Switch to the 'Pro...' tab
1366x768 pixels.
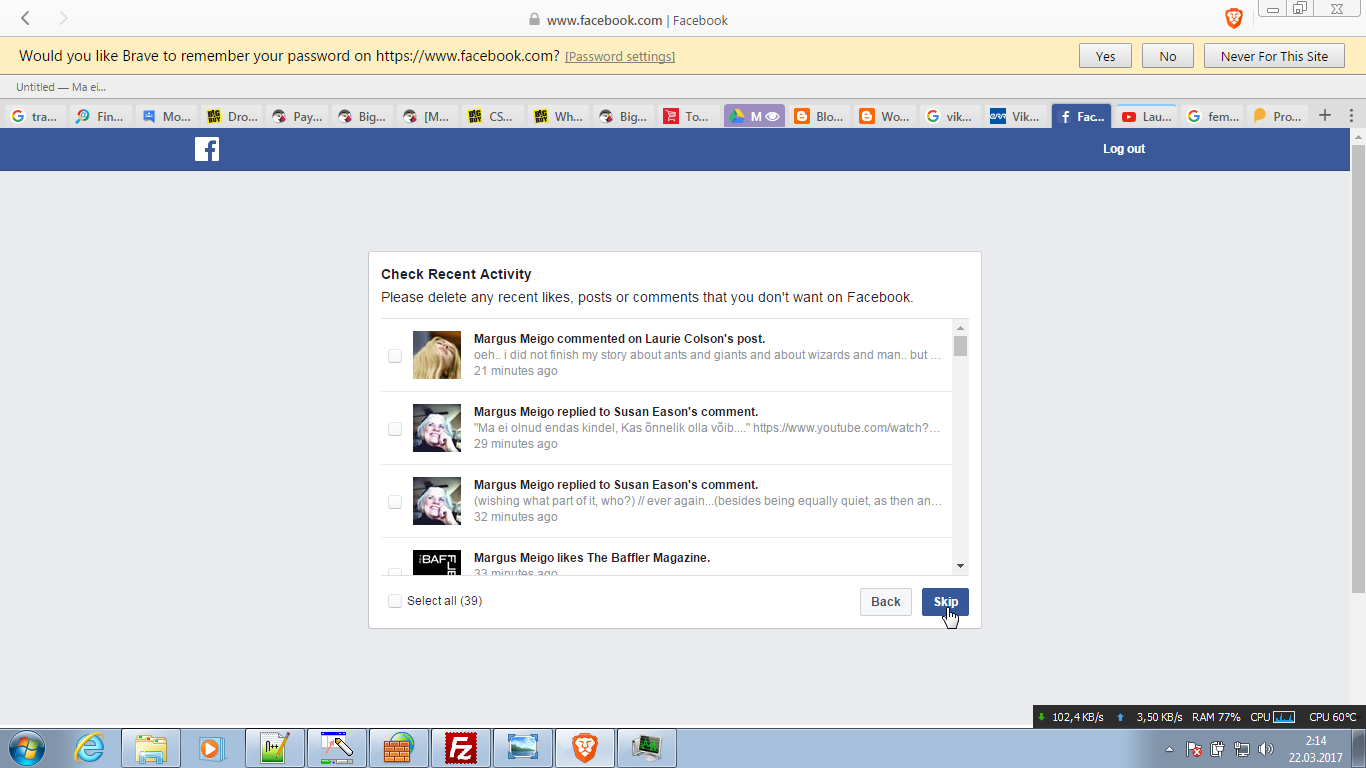point(1277,116)
